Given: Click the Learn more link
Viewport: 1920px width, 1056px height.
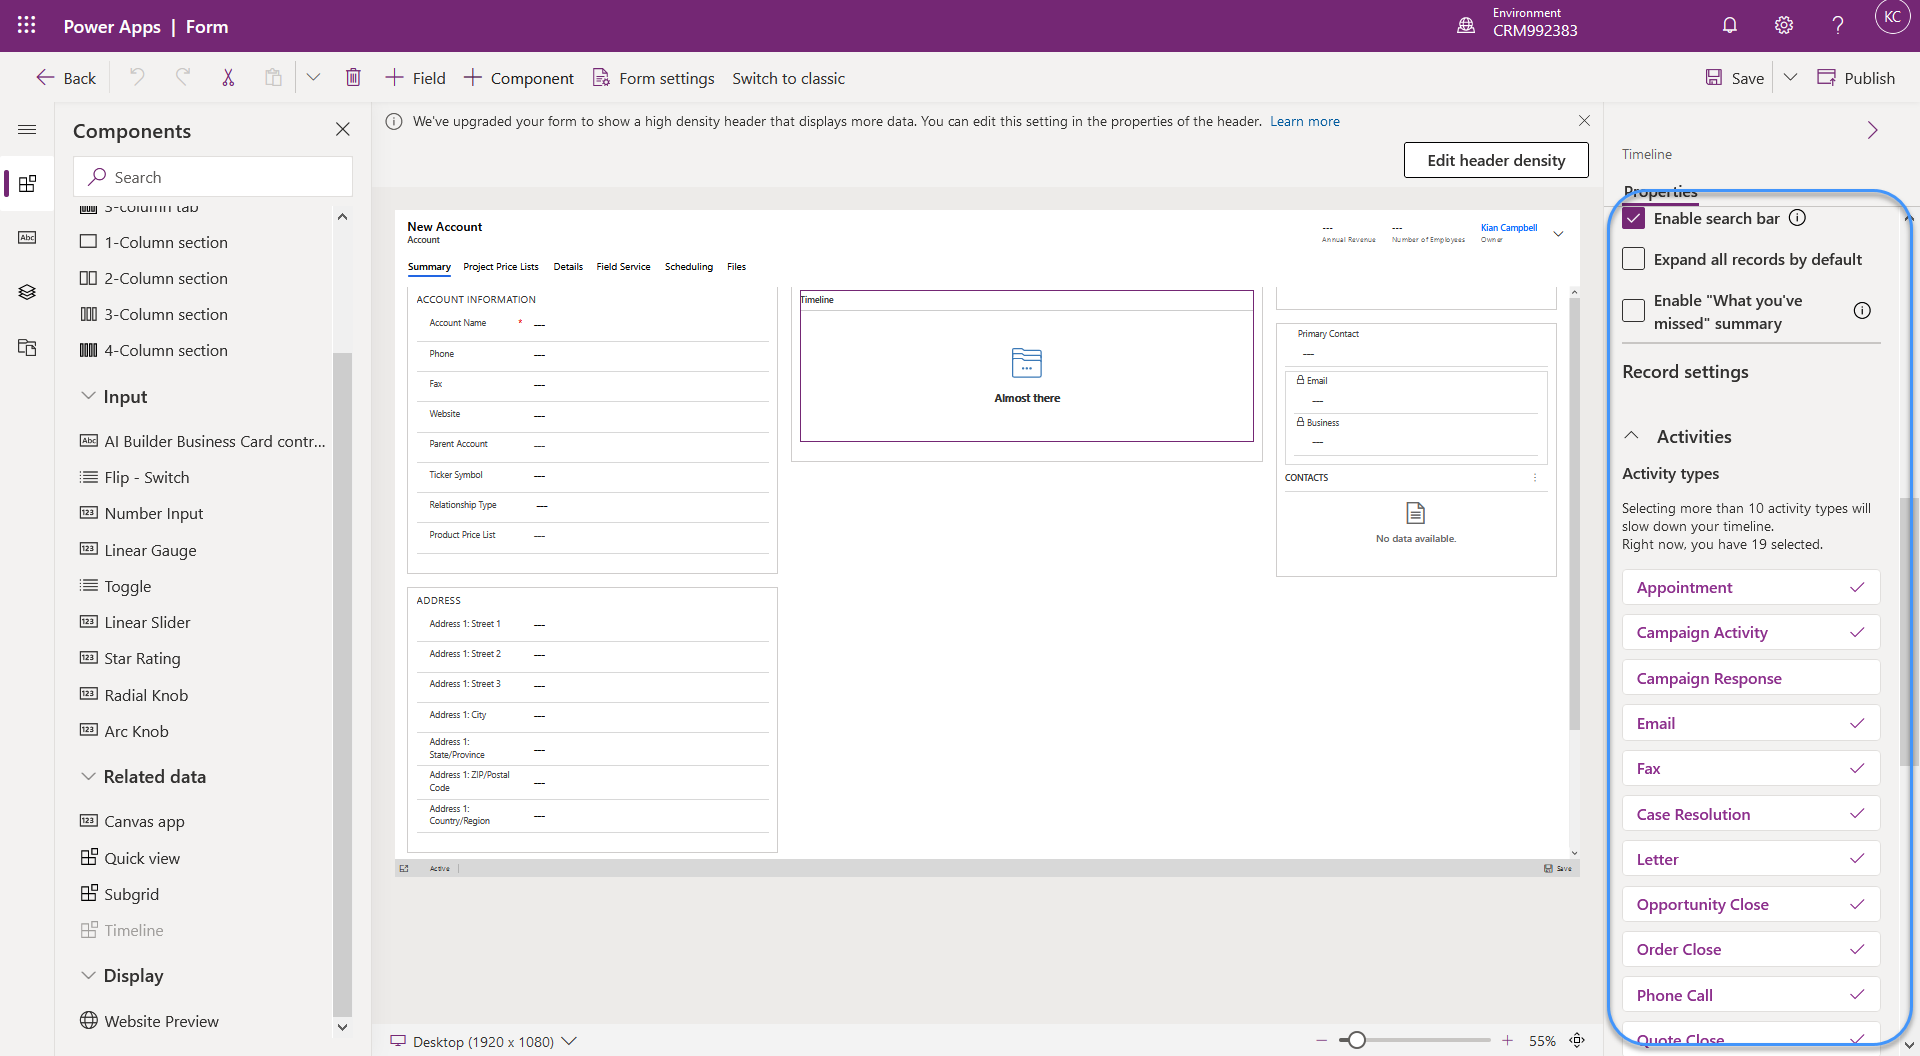Looking at the screenshot, I should click(1304, 121).
